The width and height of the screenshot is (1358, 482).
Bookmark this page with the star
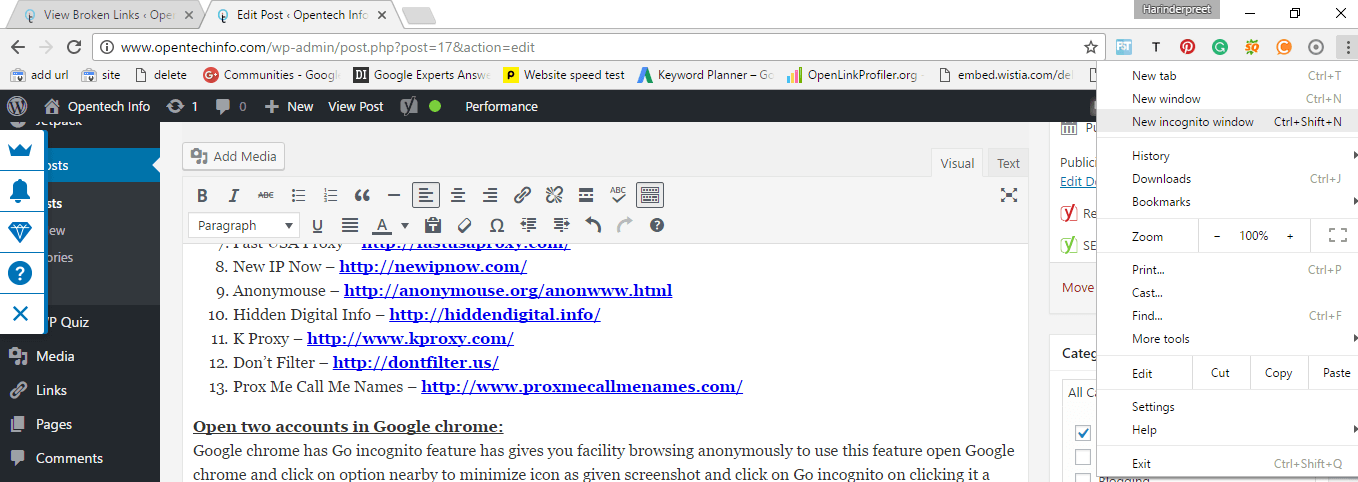[1090, 47]
